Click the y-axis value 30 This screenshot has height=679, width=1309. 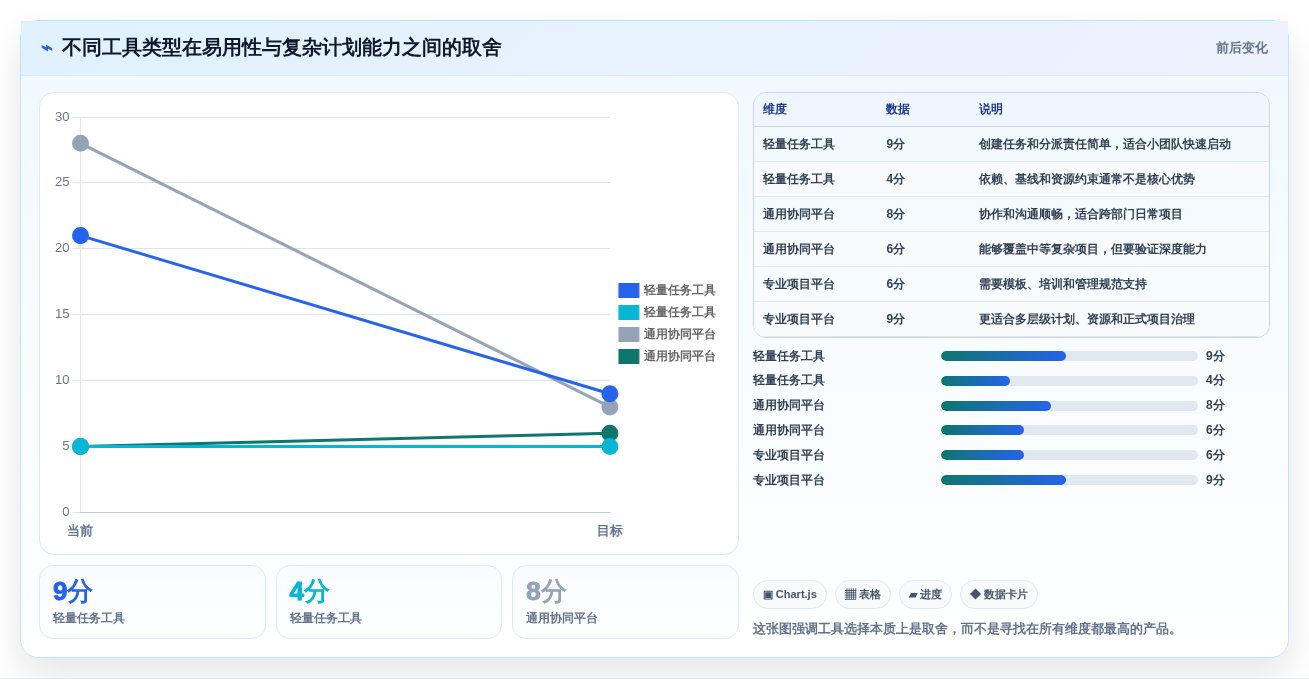pos(62,117)
